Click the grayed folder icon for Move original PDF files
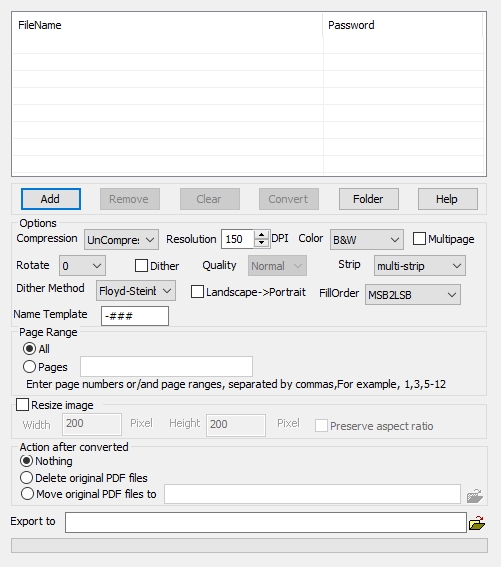This screenshot has width=501, height=567. [x=475, y=495]
